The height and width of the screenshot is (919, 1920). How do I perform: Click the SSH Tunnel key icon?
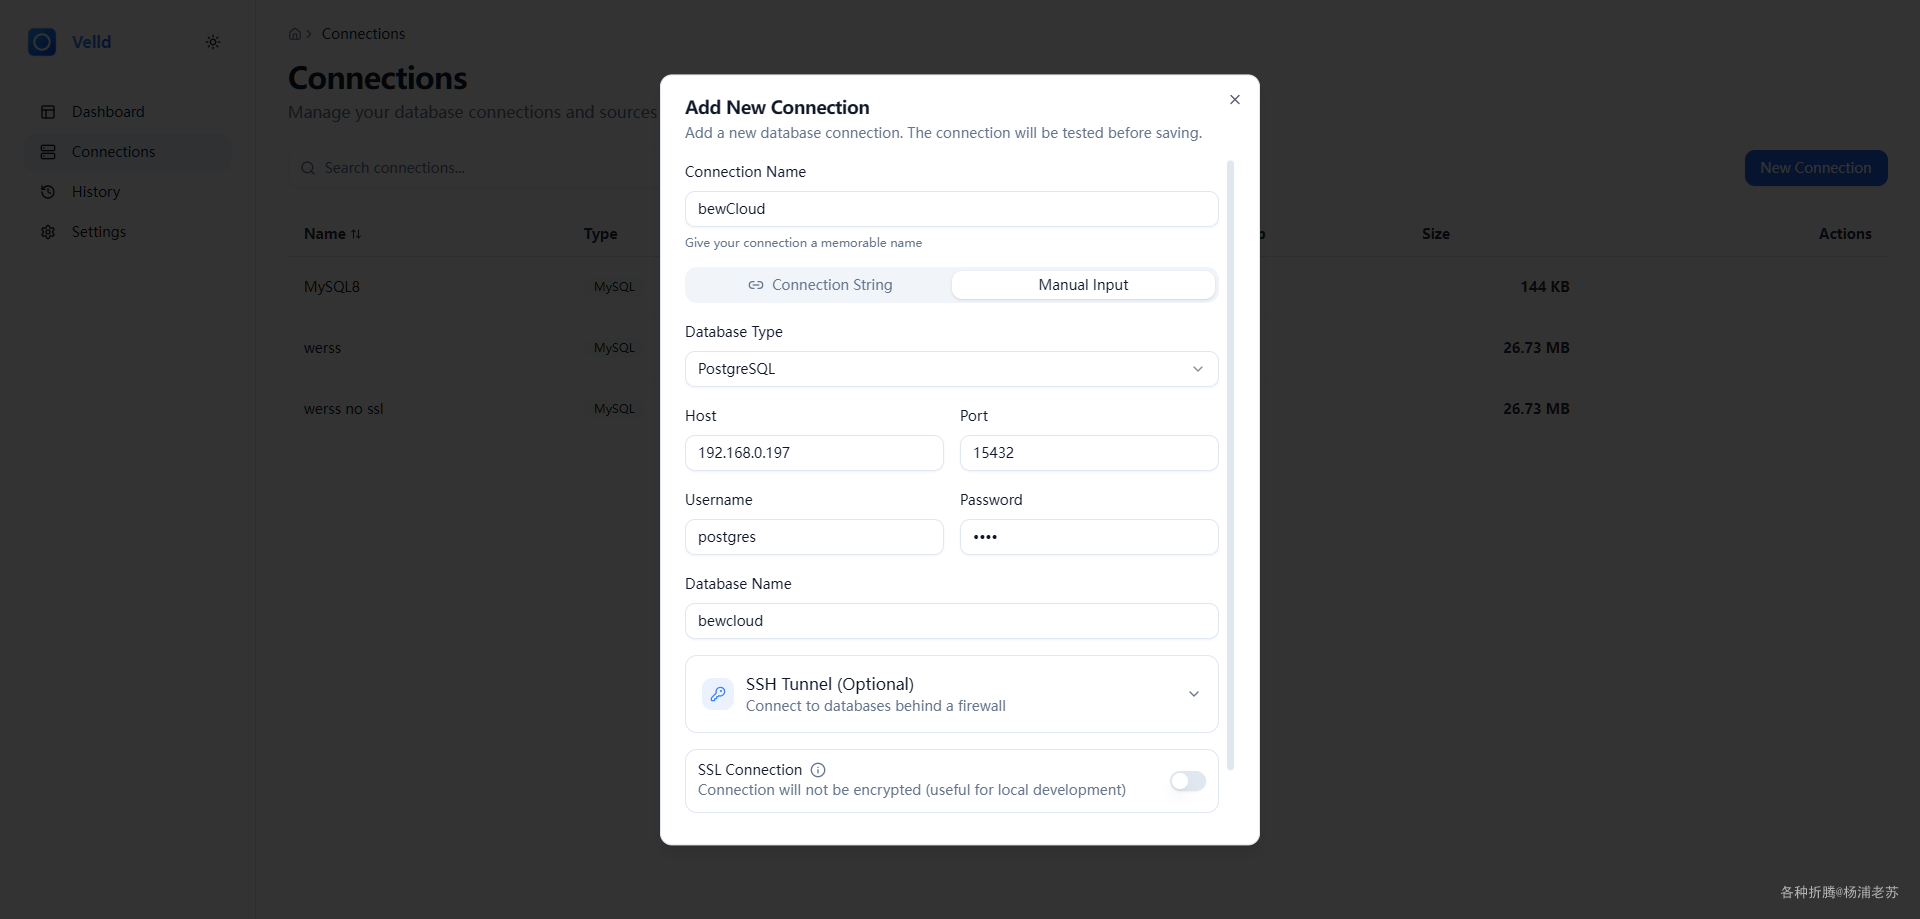point(718,694)
